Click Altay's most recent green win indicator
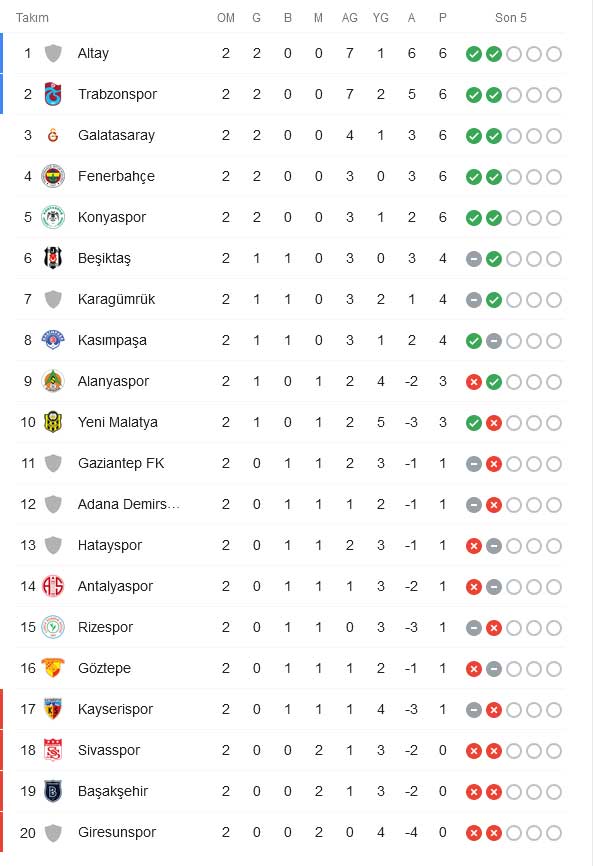594x866 pixels. (x=473, y=54)
